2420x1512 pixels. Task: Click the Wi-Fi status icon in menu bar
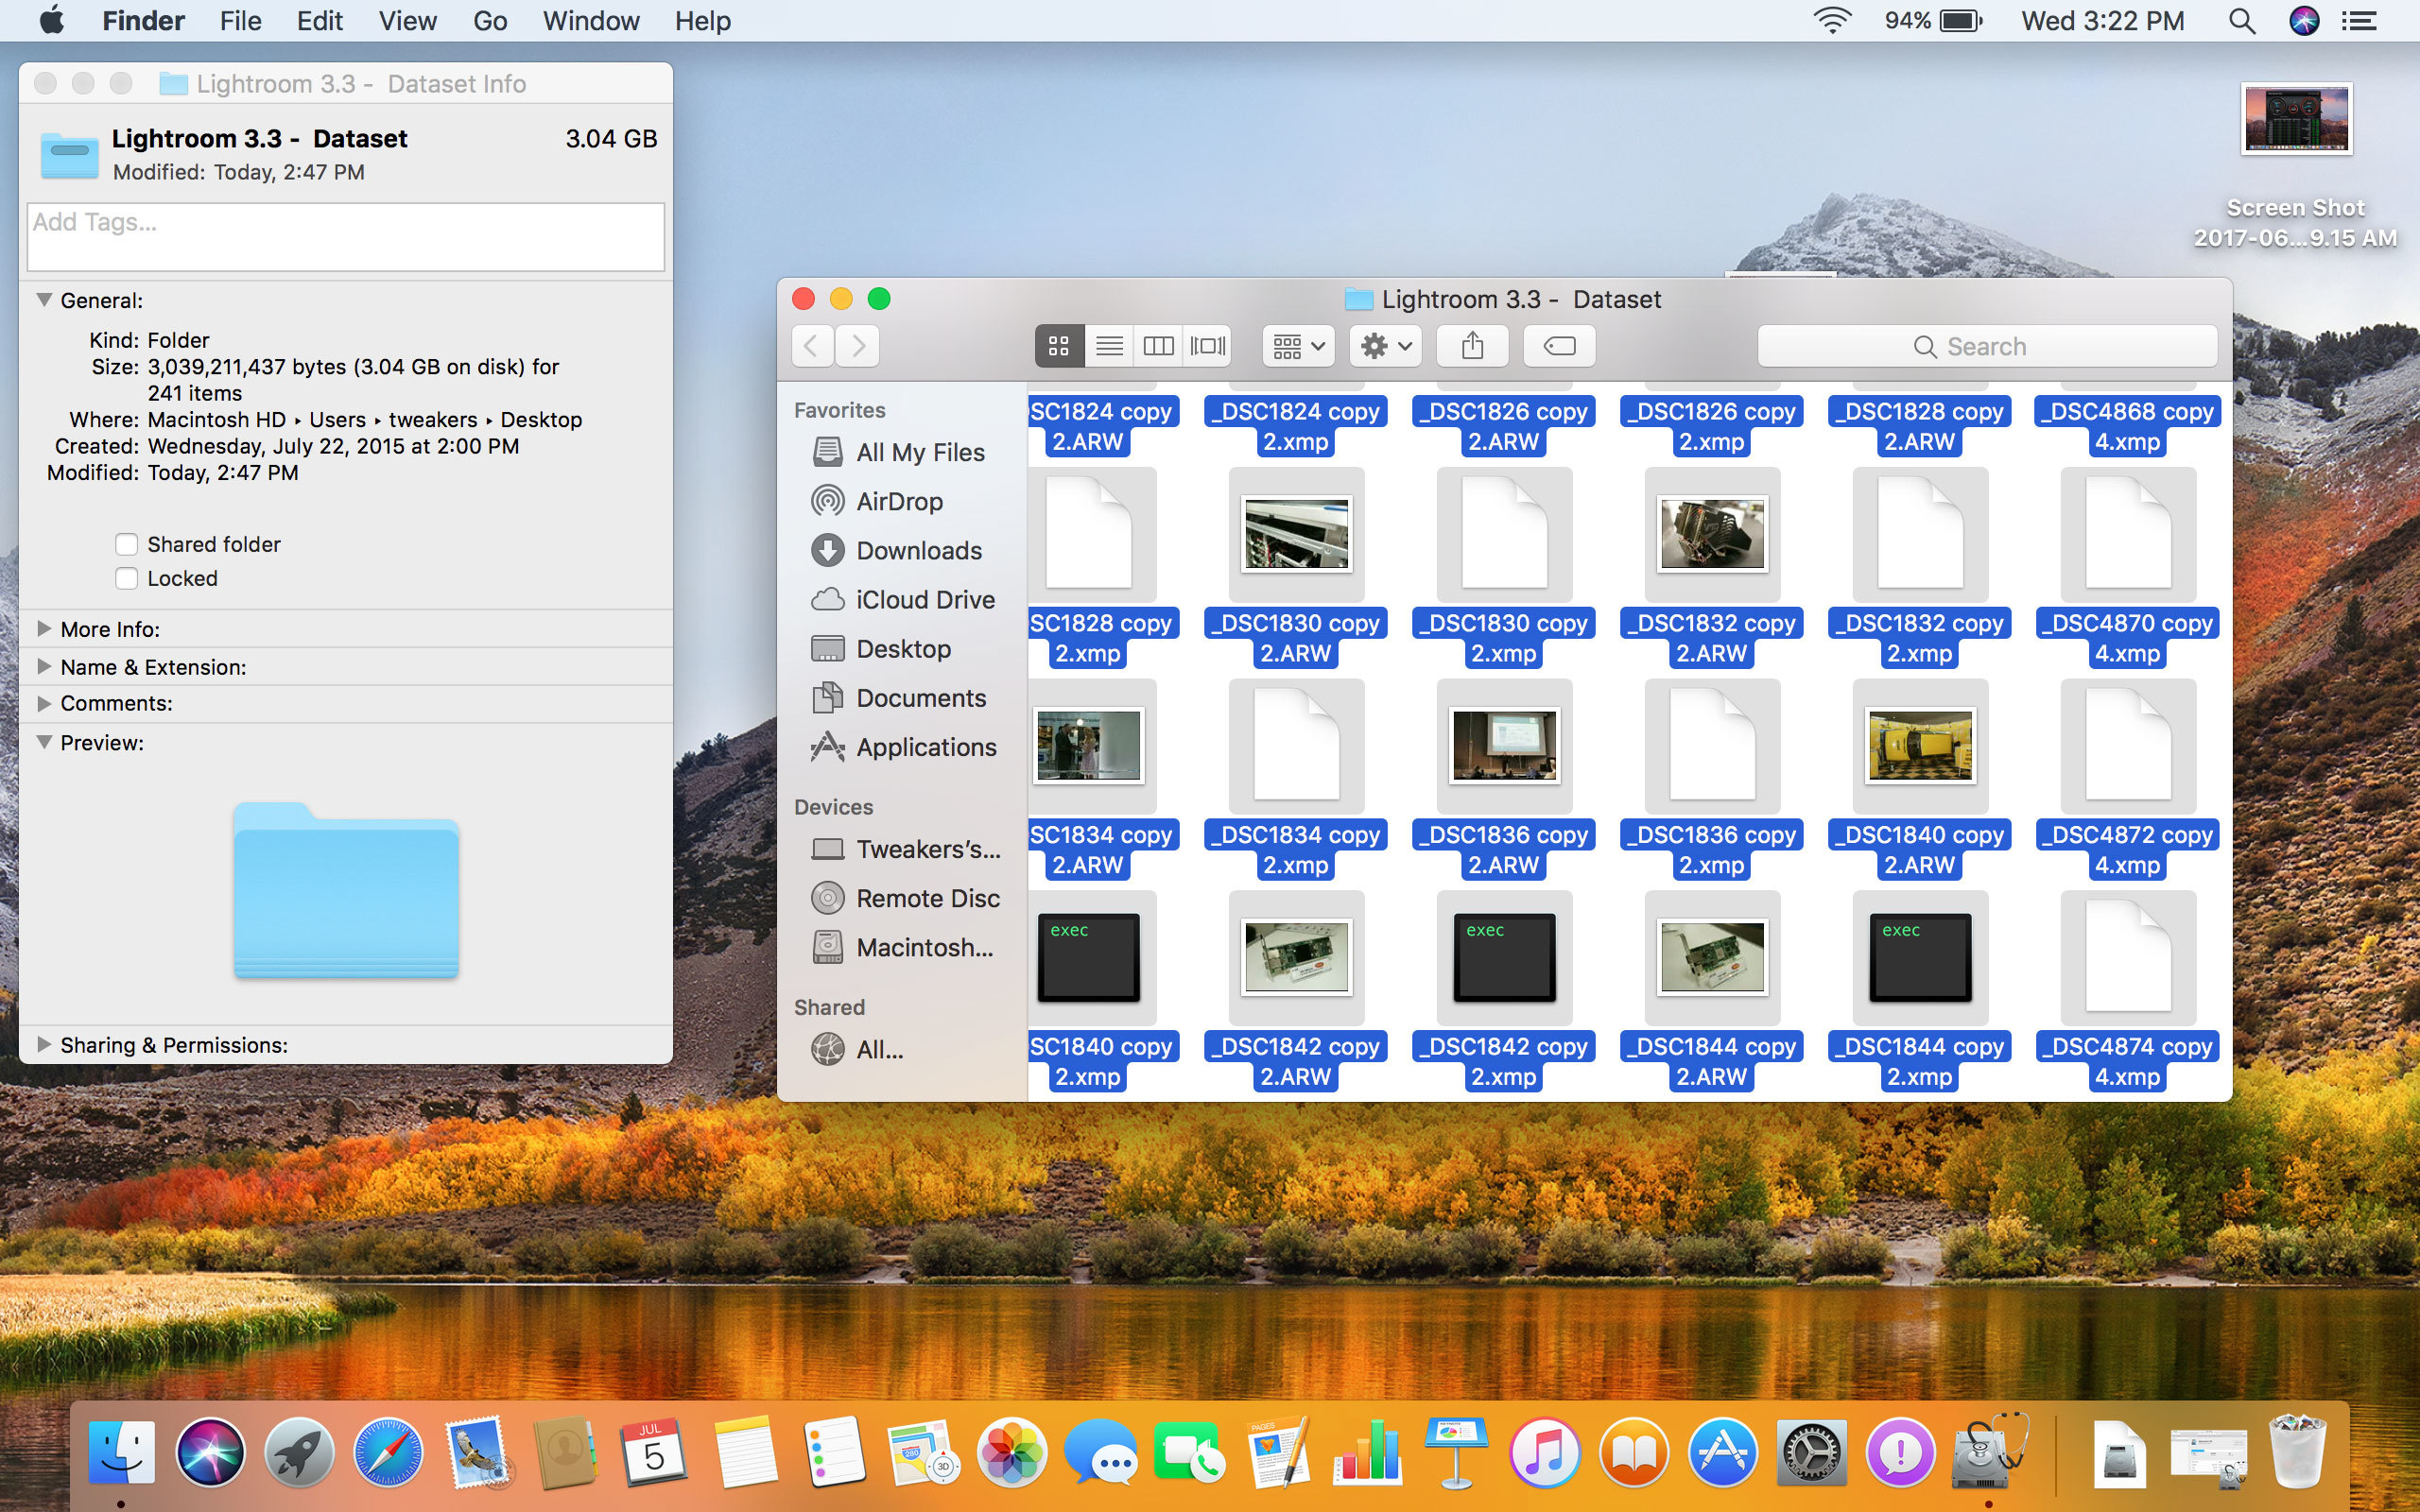tap(1832, 20)
